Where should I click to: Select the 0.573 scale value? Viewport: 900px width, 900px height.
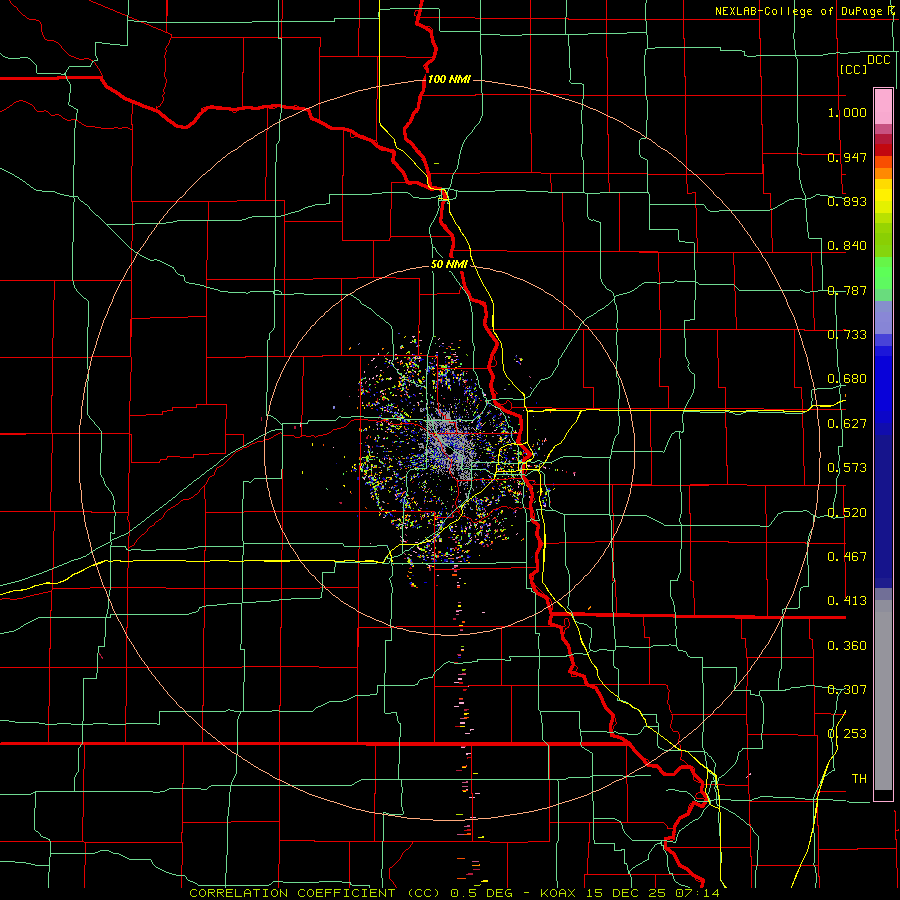[x=847, y=468]
